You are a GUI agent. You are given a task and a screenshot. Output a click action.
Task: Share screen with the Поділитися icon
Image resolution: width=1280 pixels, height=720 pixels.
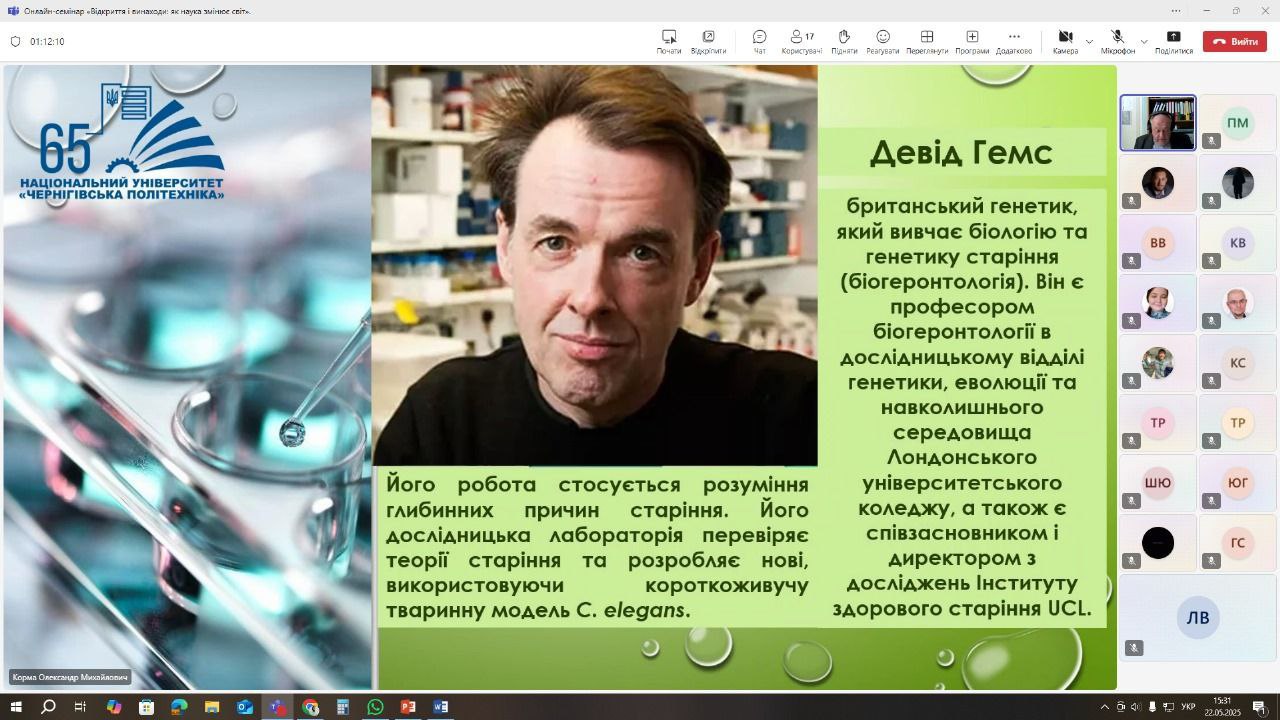pyautogui.click(x=1174, y=41)
